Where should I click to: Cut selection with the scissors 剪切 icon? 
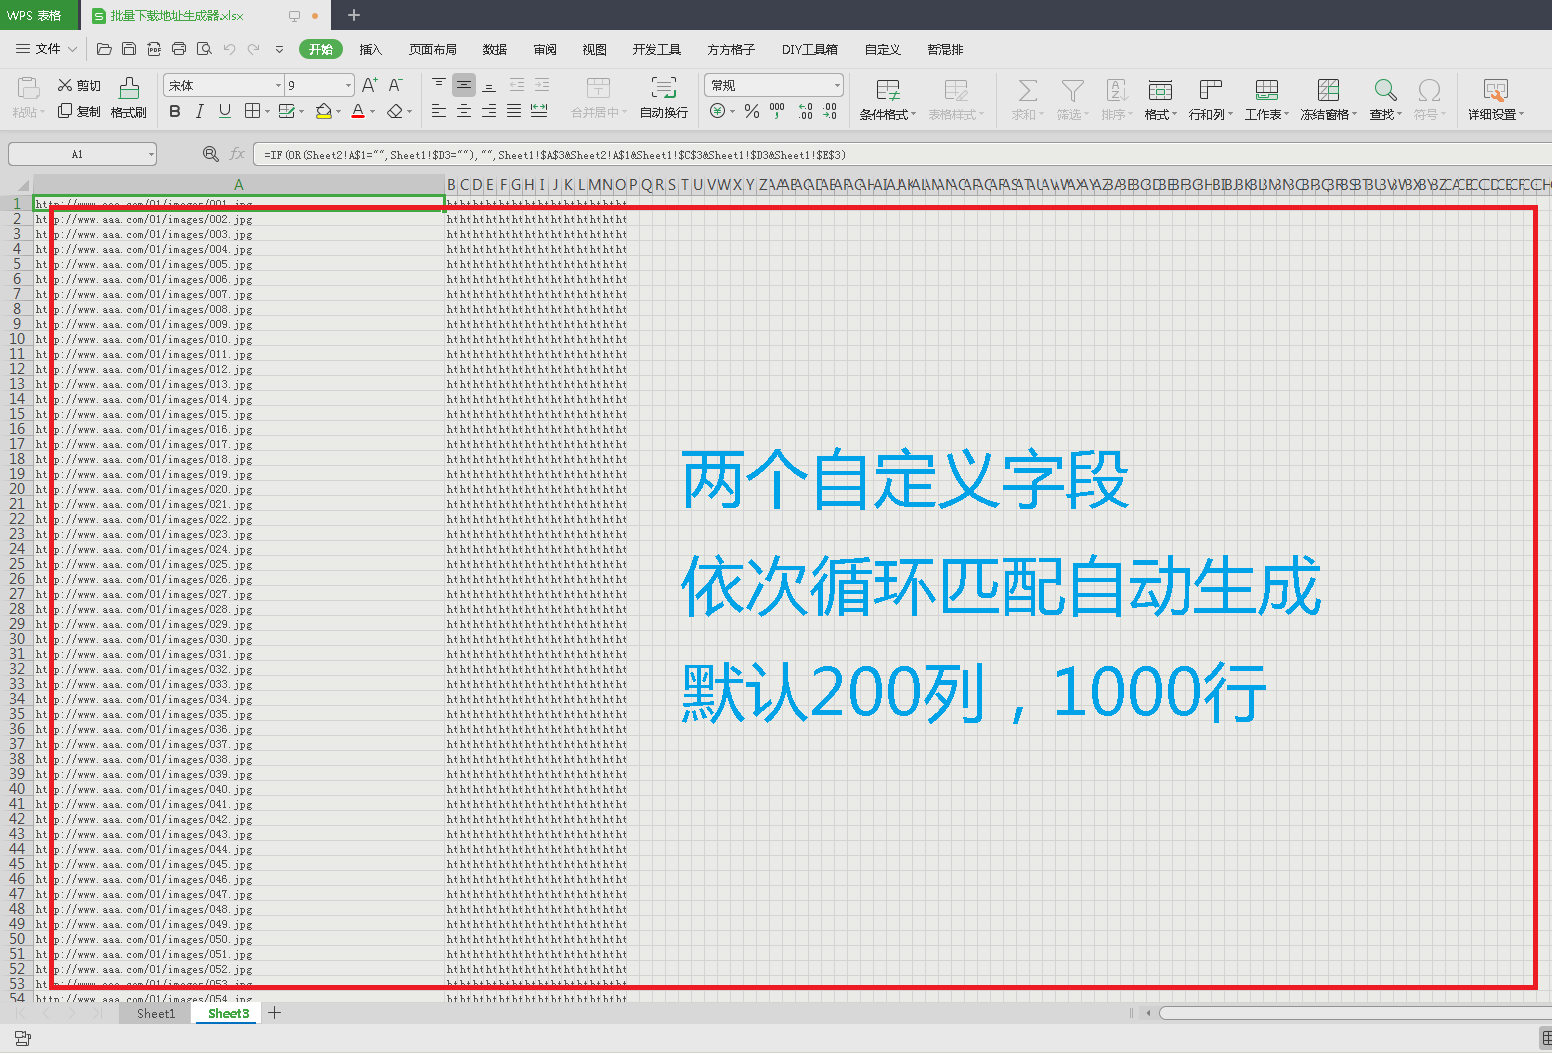[x=79, y=86]
